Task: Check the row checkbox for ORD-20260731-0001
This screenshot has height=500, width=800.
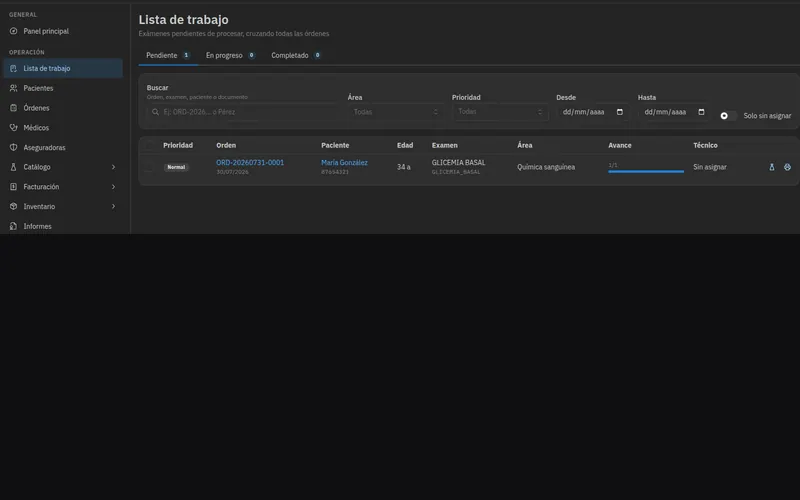Action: click(149, 167)
